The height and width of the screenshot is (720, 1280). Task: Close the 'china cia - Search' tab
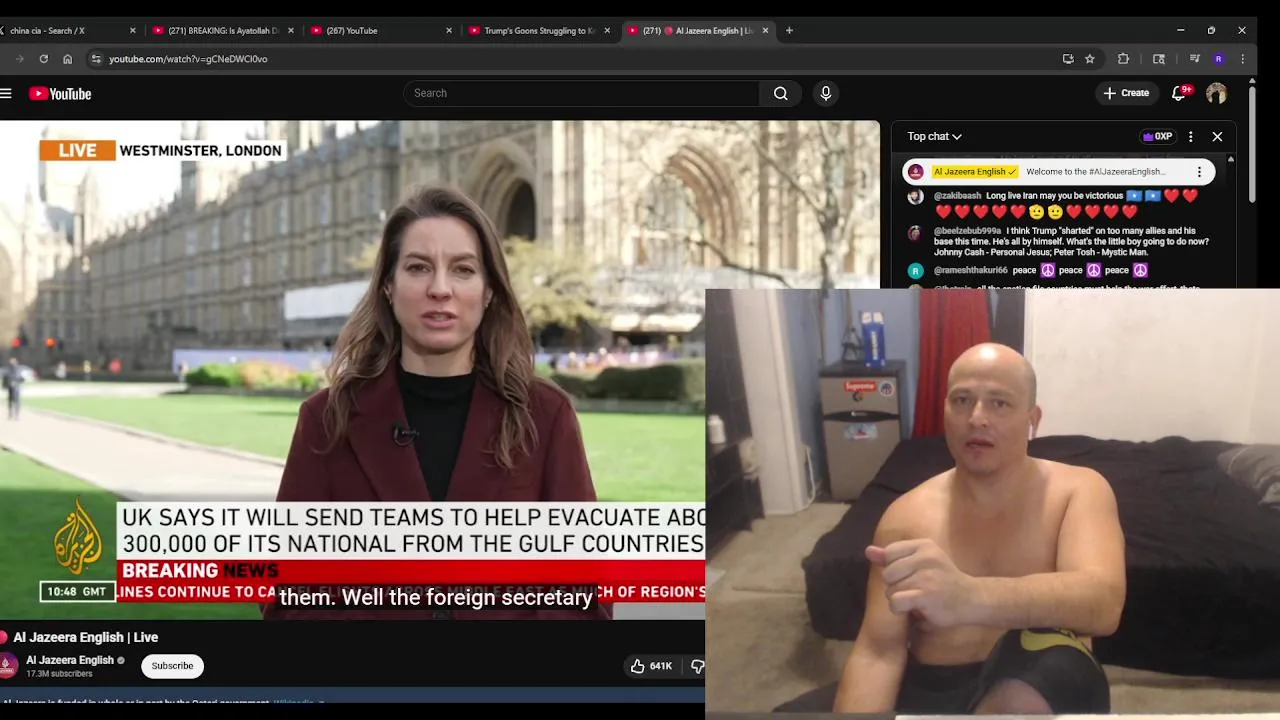[x=133, y=31]
